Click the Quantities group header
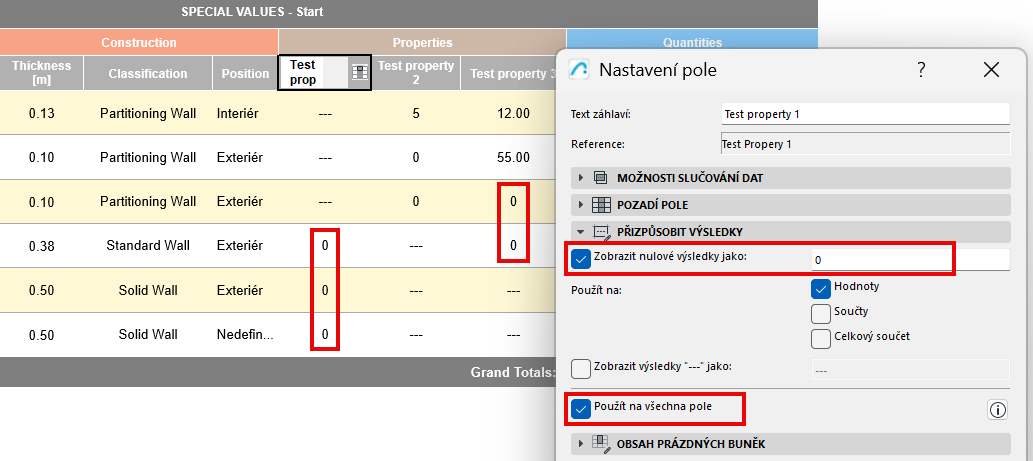 (692, 43)
